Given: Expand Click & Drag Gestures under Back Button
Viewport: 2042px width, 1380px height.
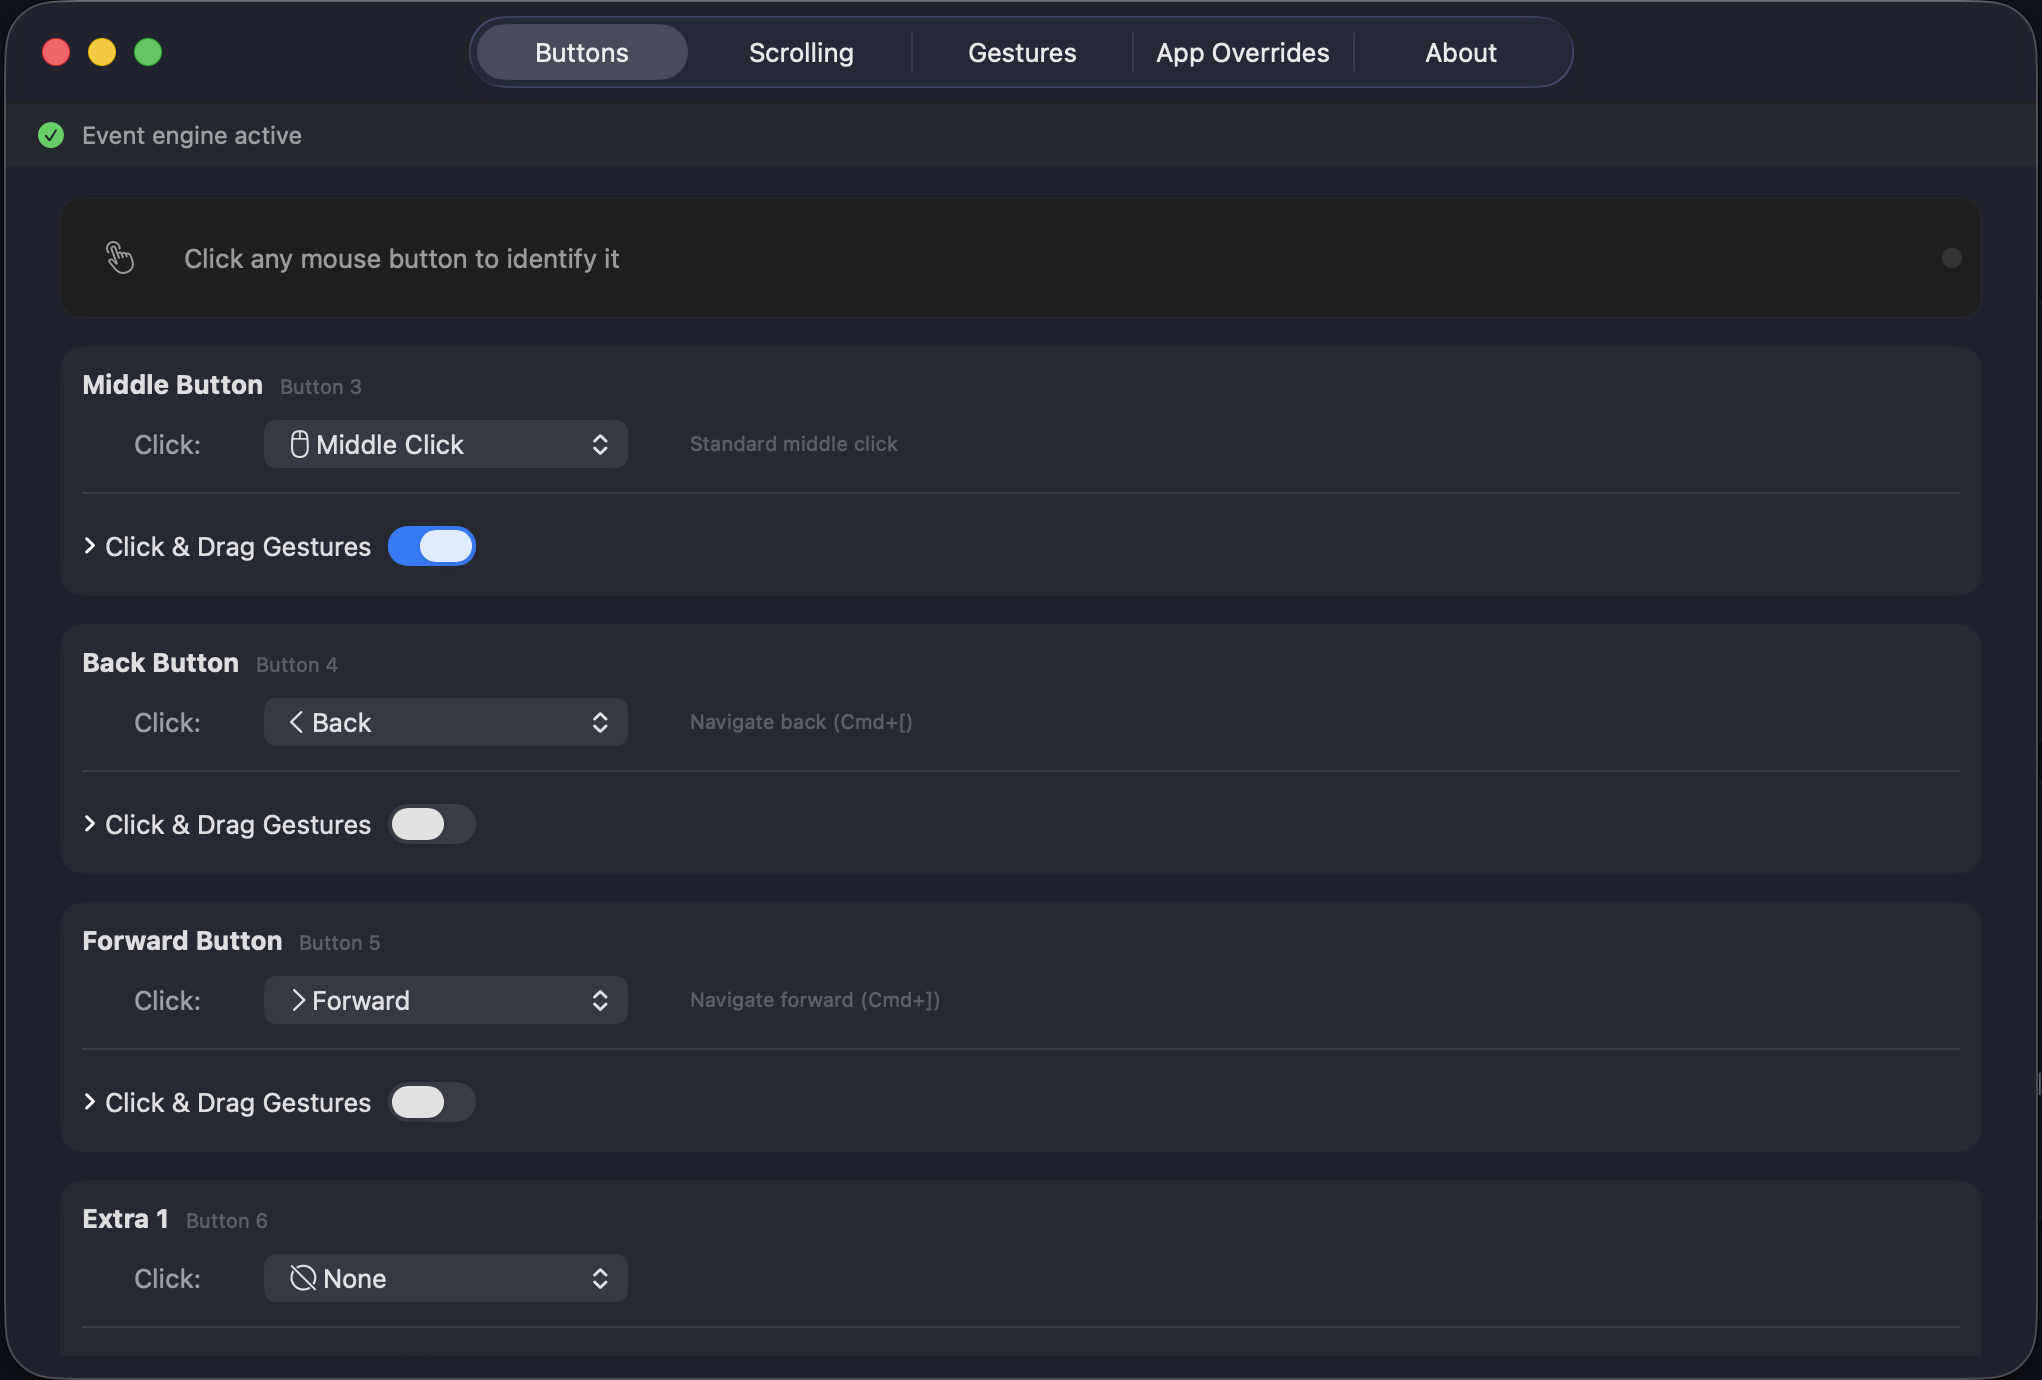Looking at the screenshot, I should (88, 824).
